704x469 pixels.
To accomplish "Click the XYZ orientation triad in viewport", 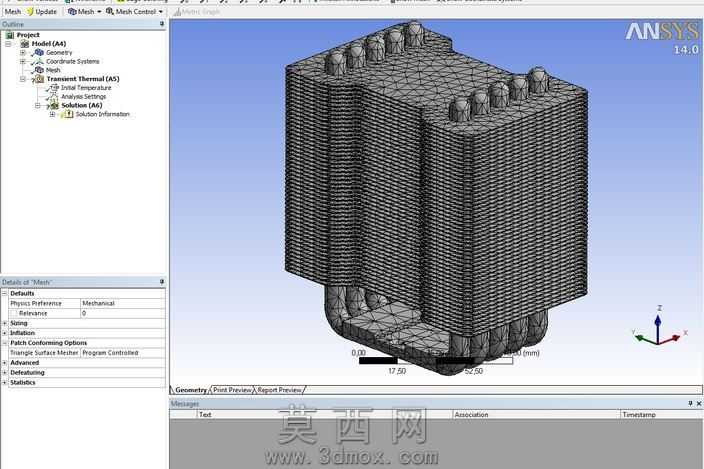I will (659, 328).
